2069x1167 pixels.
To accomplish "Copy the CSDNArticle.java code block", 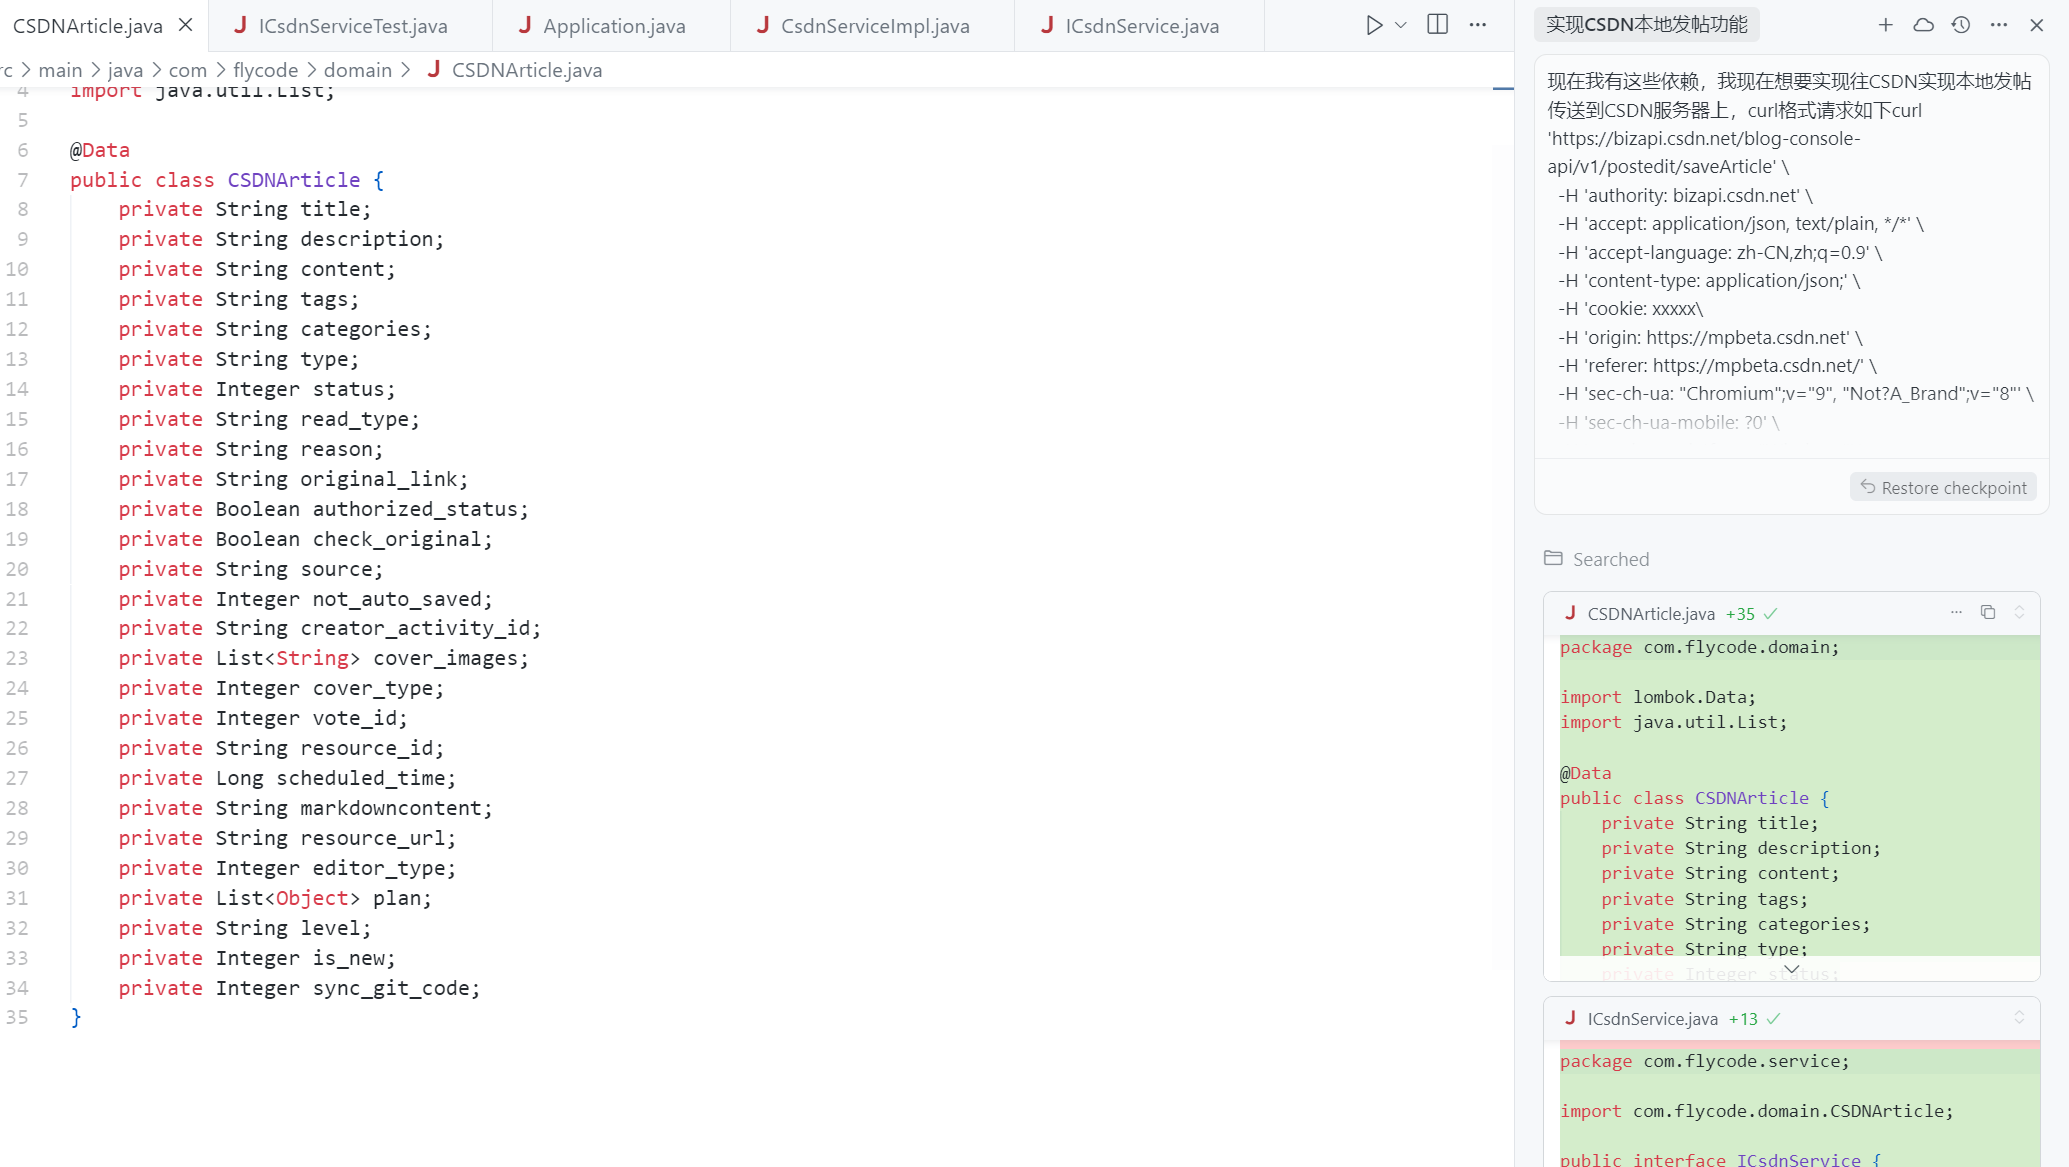I will (x=1988, y=612).
